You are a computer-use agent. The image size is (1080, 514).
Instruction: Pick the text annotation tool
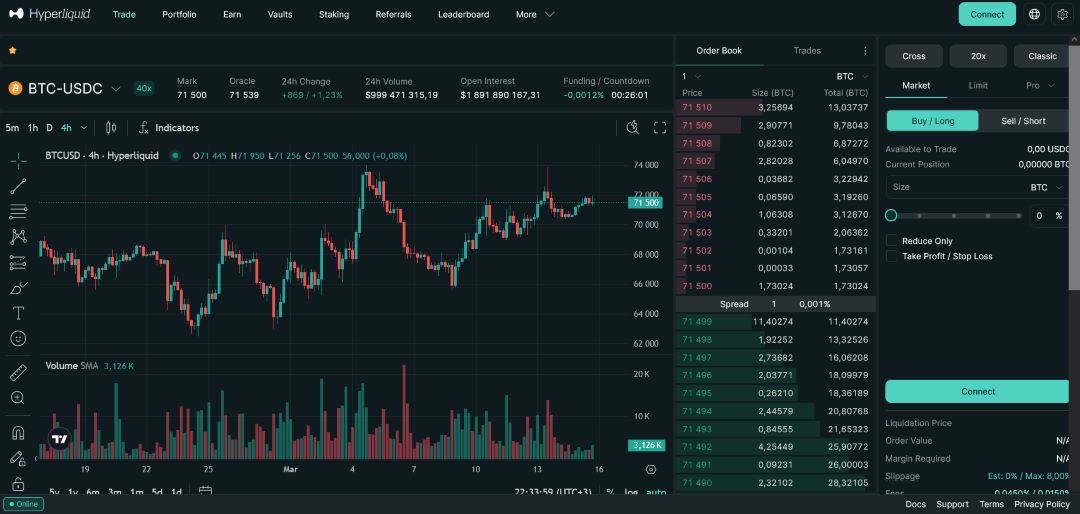[18, 313]
